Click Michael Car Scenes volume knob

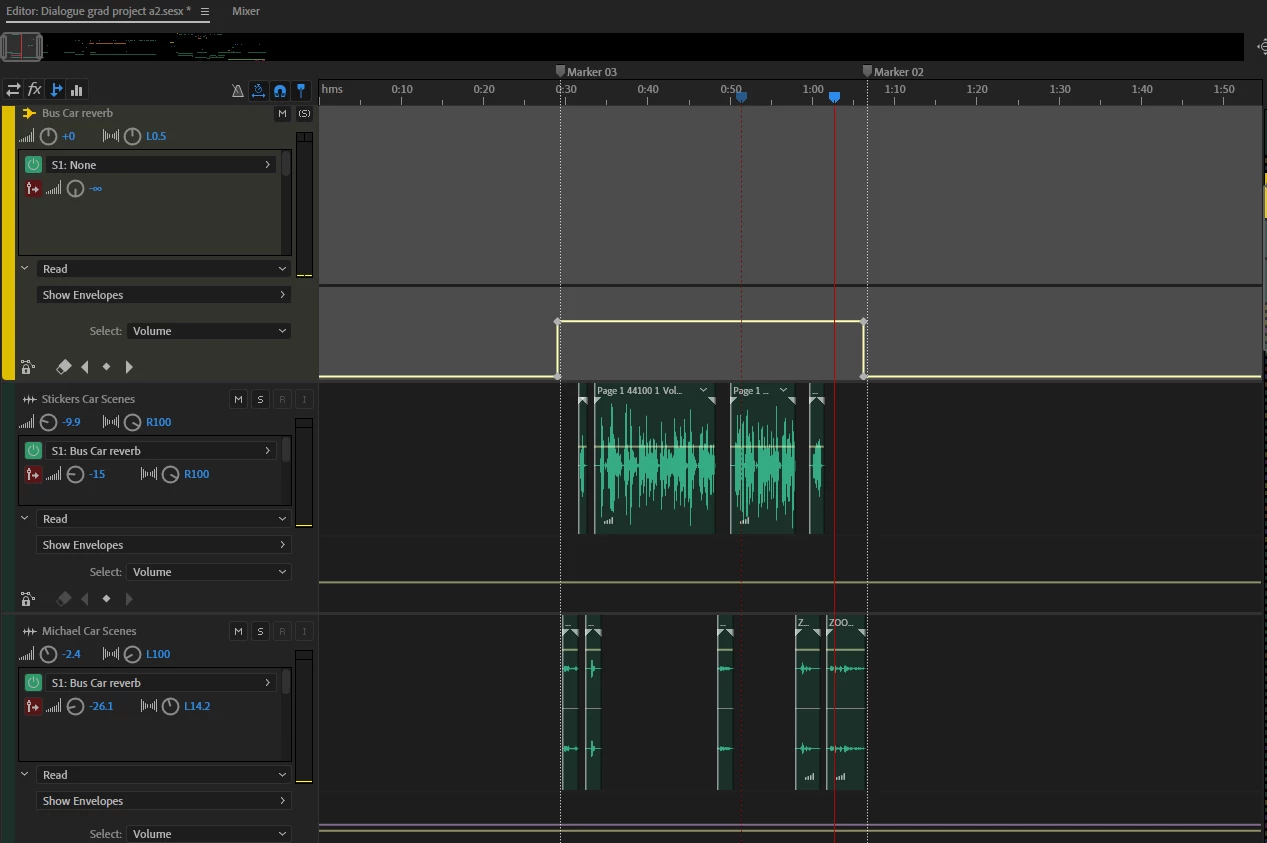click(x=48, y=654)
